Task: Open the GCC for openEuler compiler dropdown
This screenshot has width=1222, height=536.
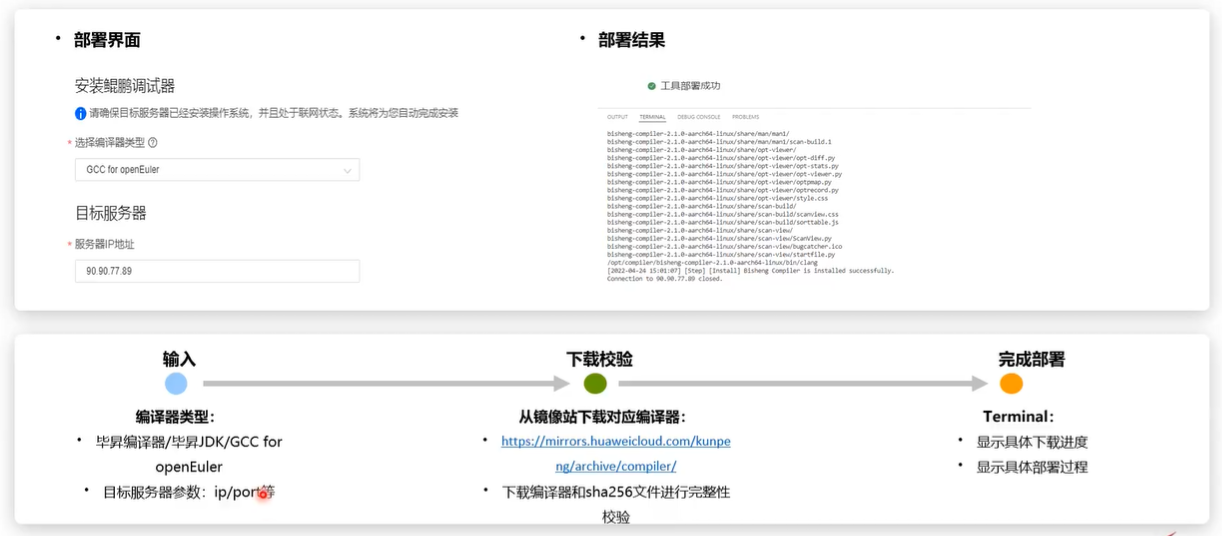Action: click(x=217, y=170)
